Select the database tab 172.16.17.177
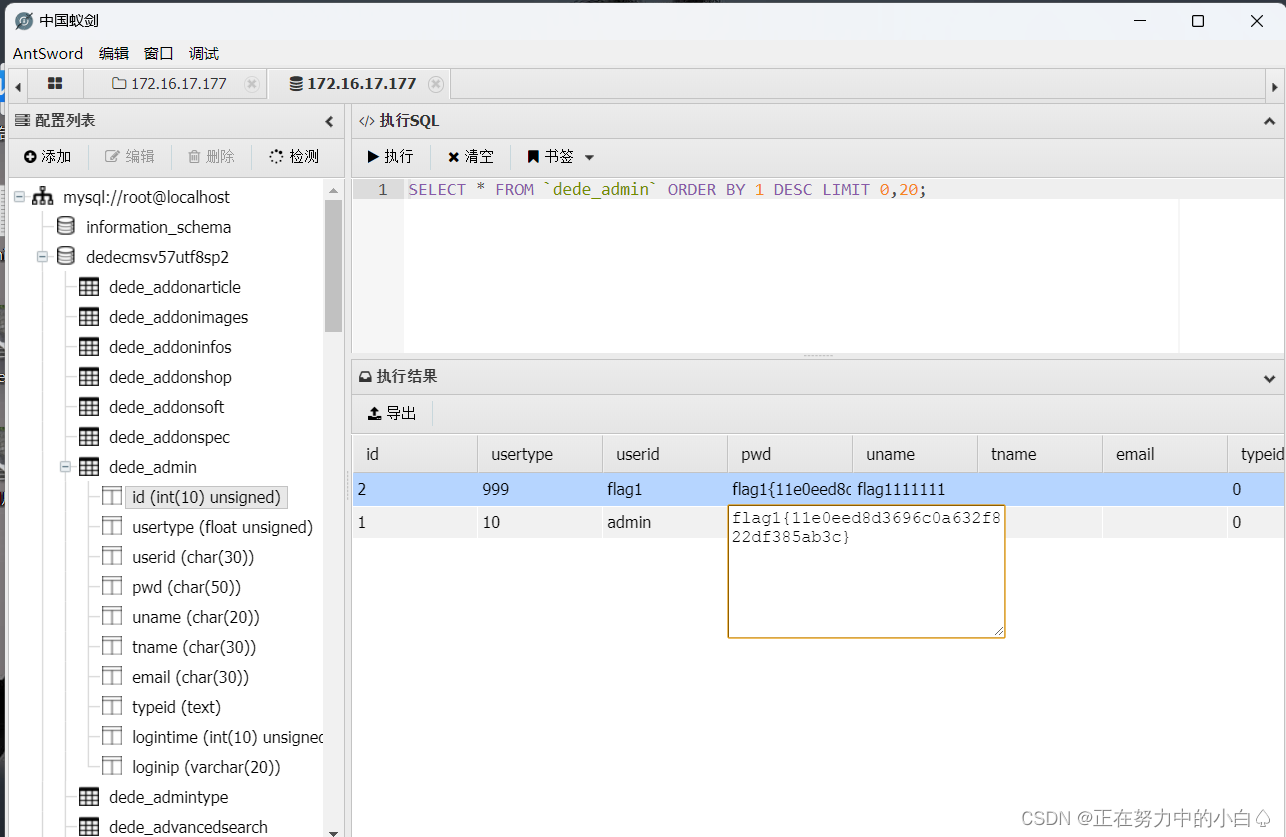Image resolution: width=1286 pixels, height=837 pixels. pyautogui.click(x=352, y=84)
